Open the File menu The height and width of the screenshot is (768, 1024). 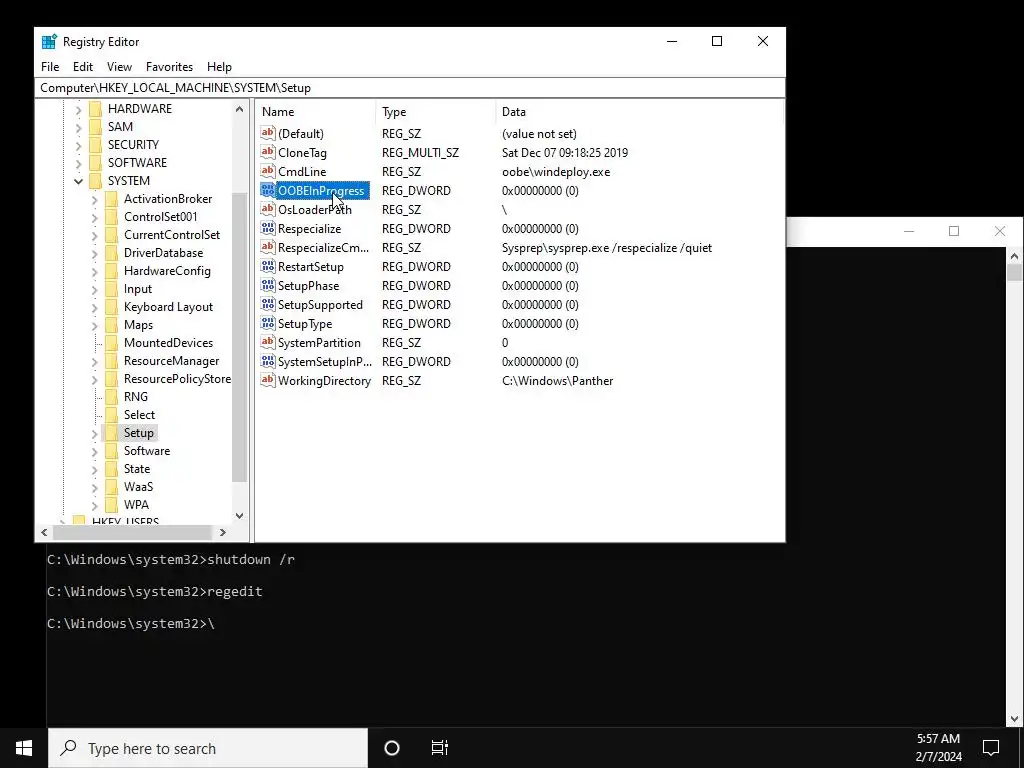click(50, 67)
